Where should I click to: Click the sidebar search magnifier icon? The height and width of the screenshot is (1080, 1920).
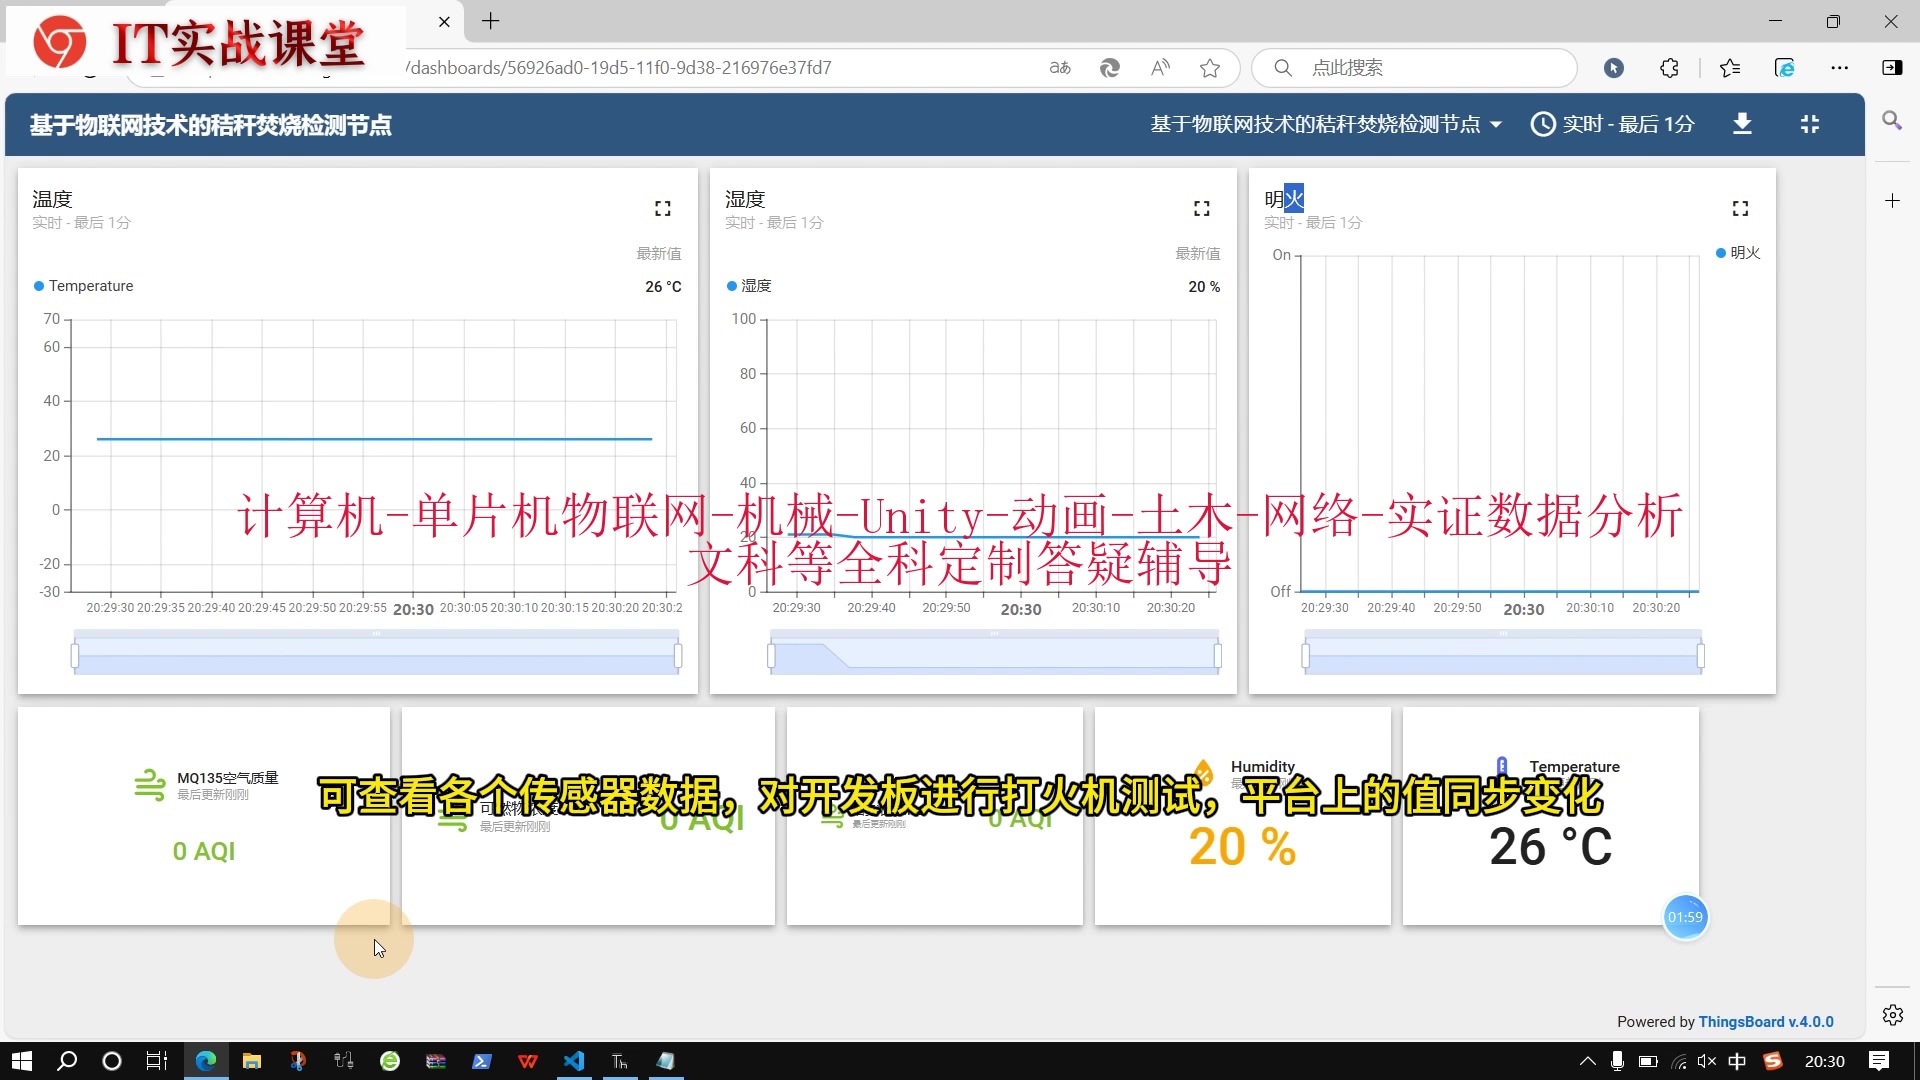1892,121
